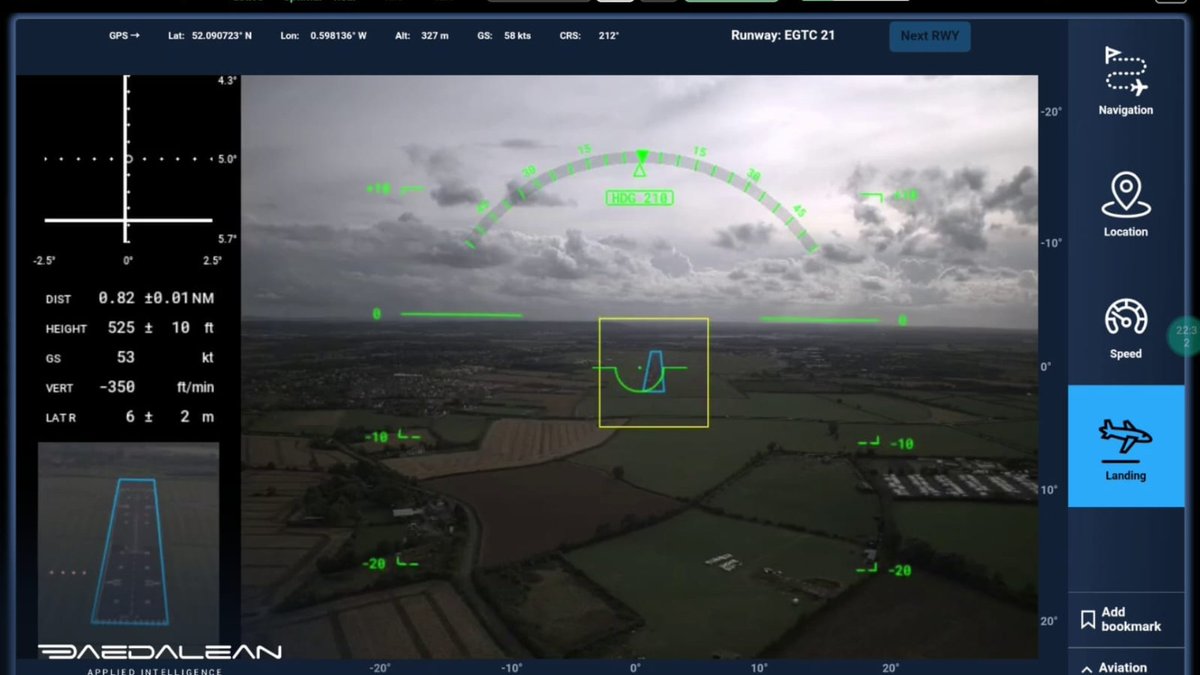Click the Next RWY button
This screenshot has height=675, width=1200.
click(x=929, y=36)
